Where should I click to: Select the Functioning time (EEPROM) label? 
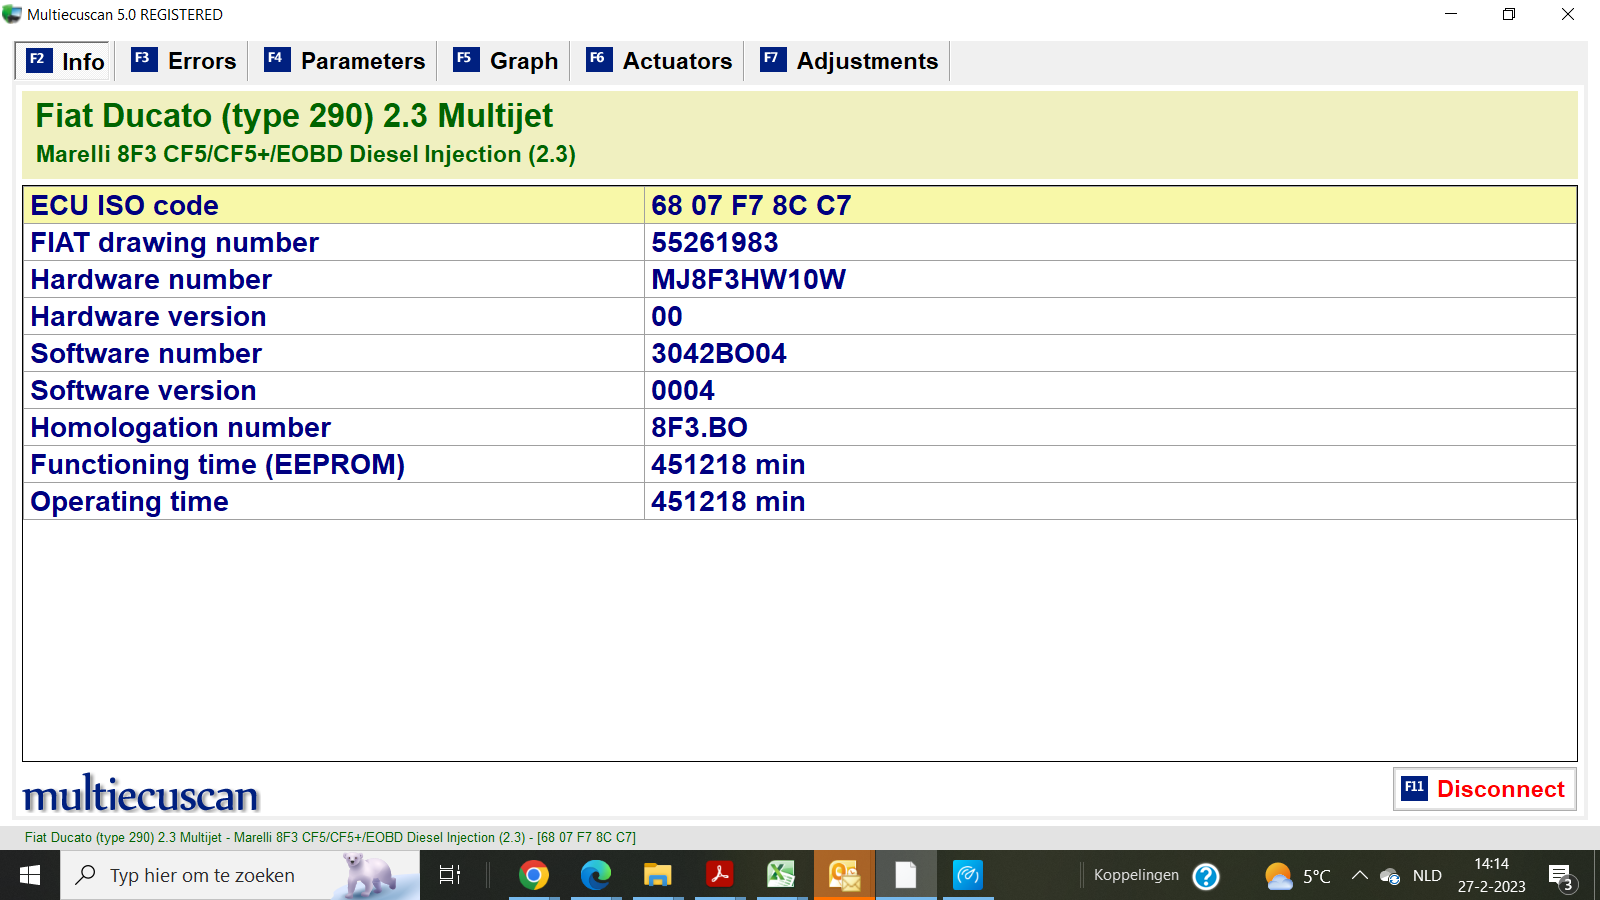[218, 464]
